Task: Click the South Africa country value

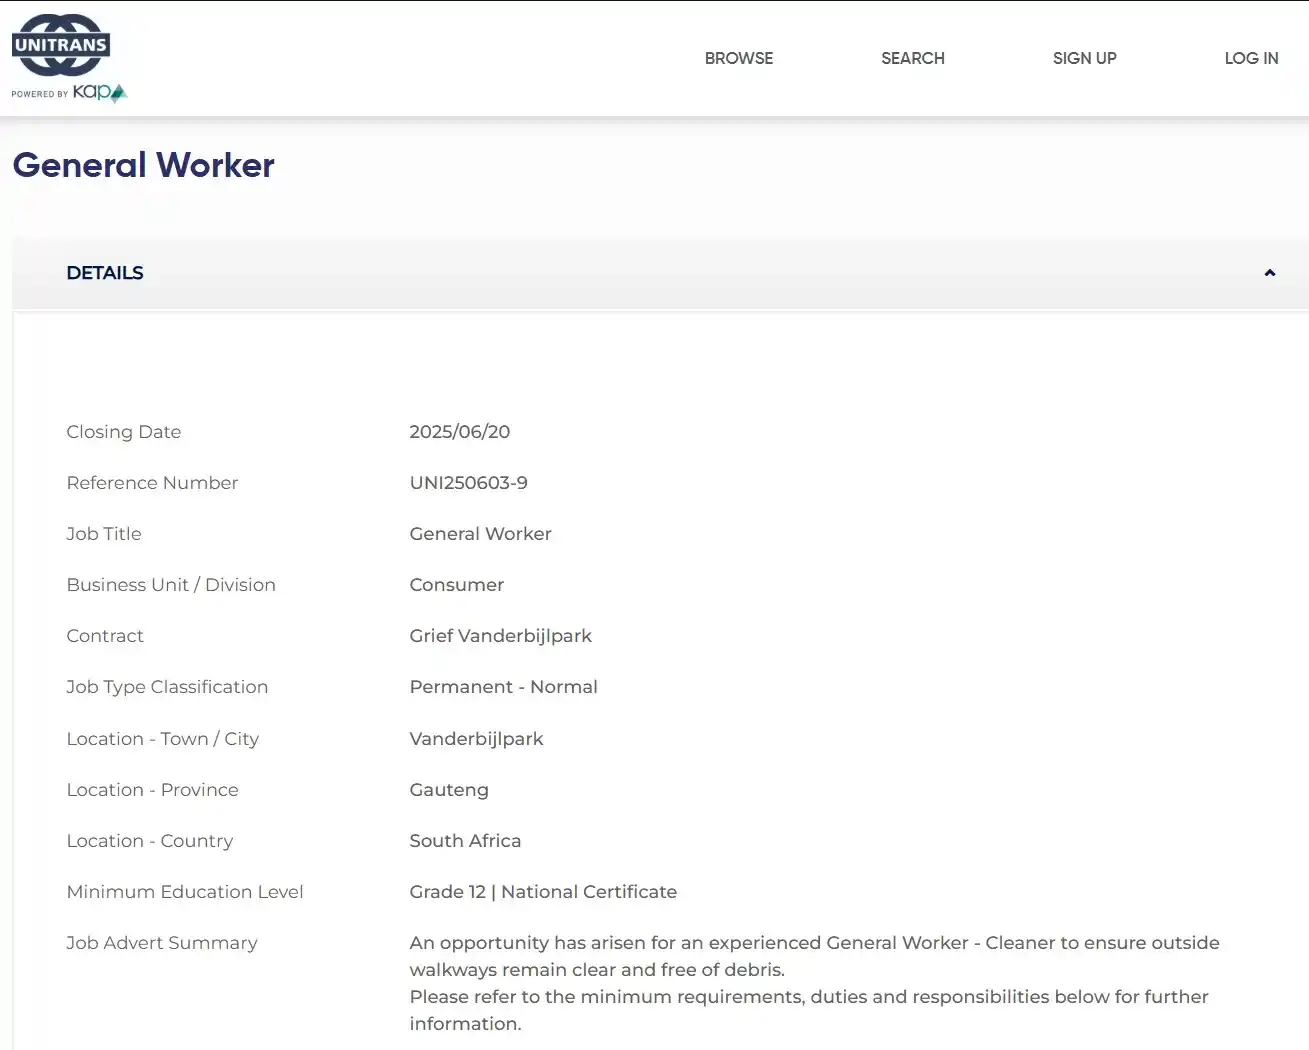Action: click(x=465, y=841)
